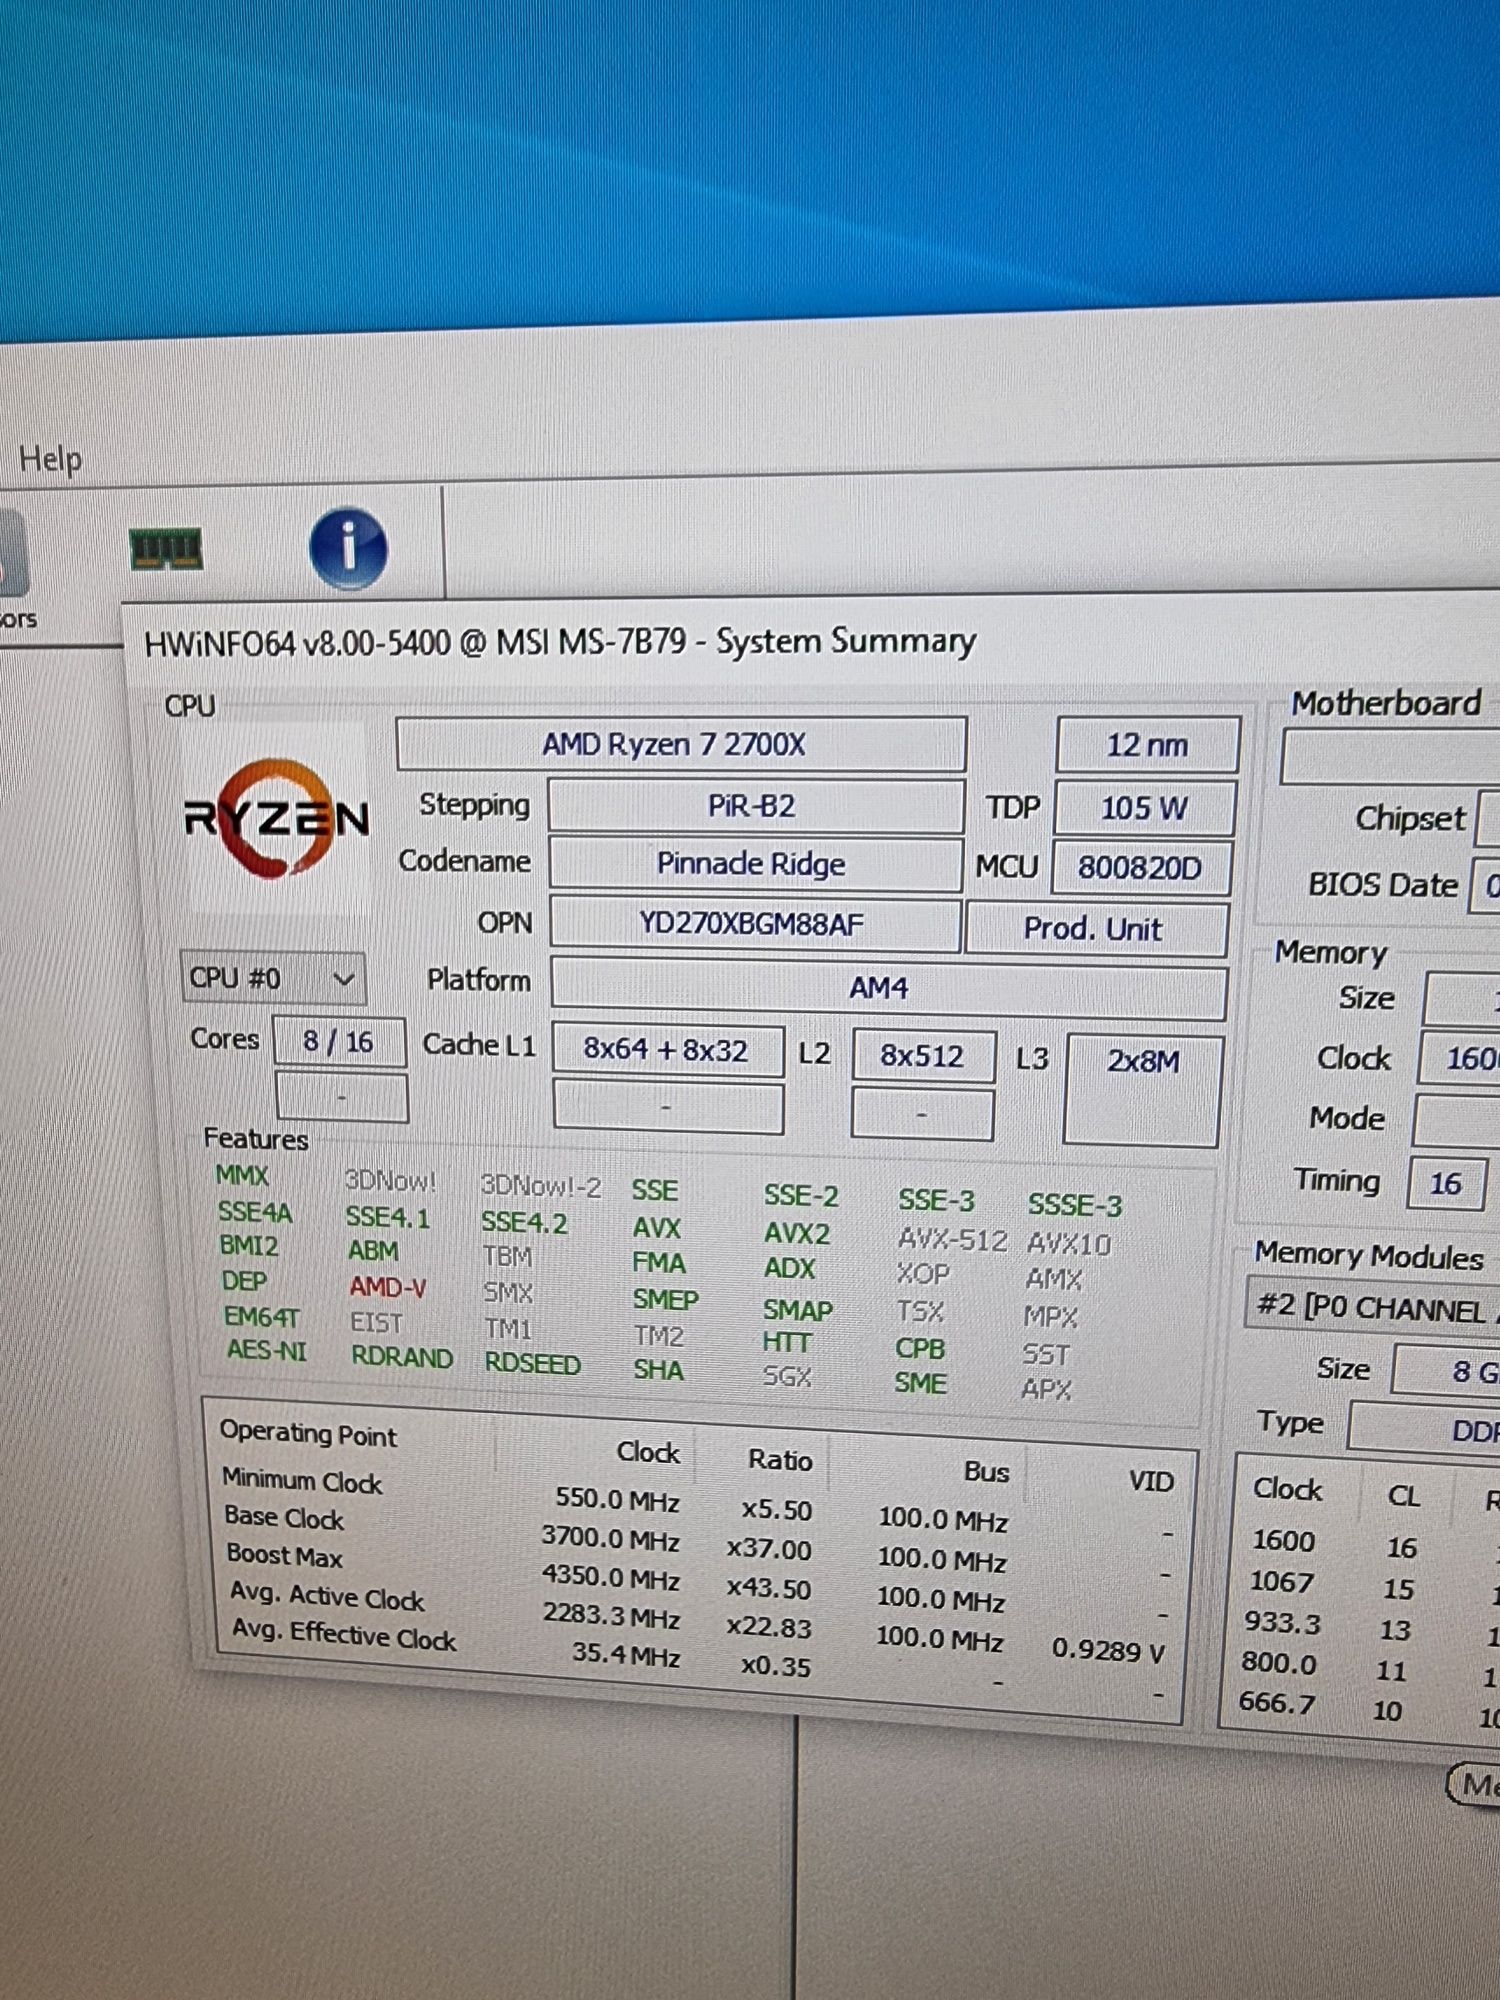Click the Boost Max value 4350.0 MHz
This screenshot has width=1500, height=2000.
coord(611,1577)
